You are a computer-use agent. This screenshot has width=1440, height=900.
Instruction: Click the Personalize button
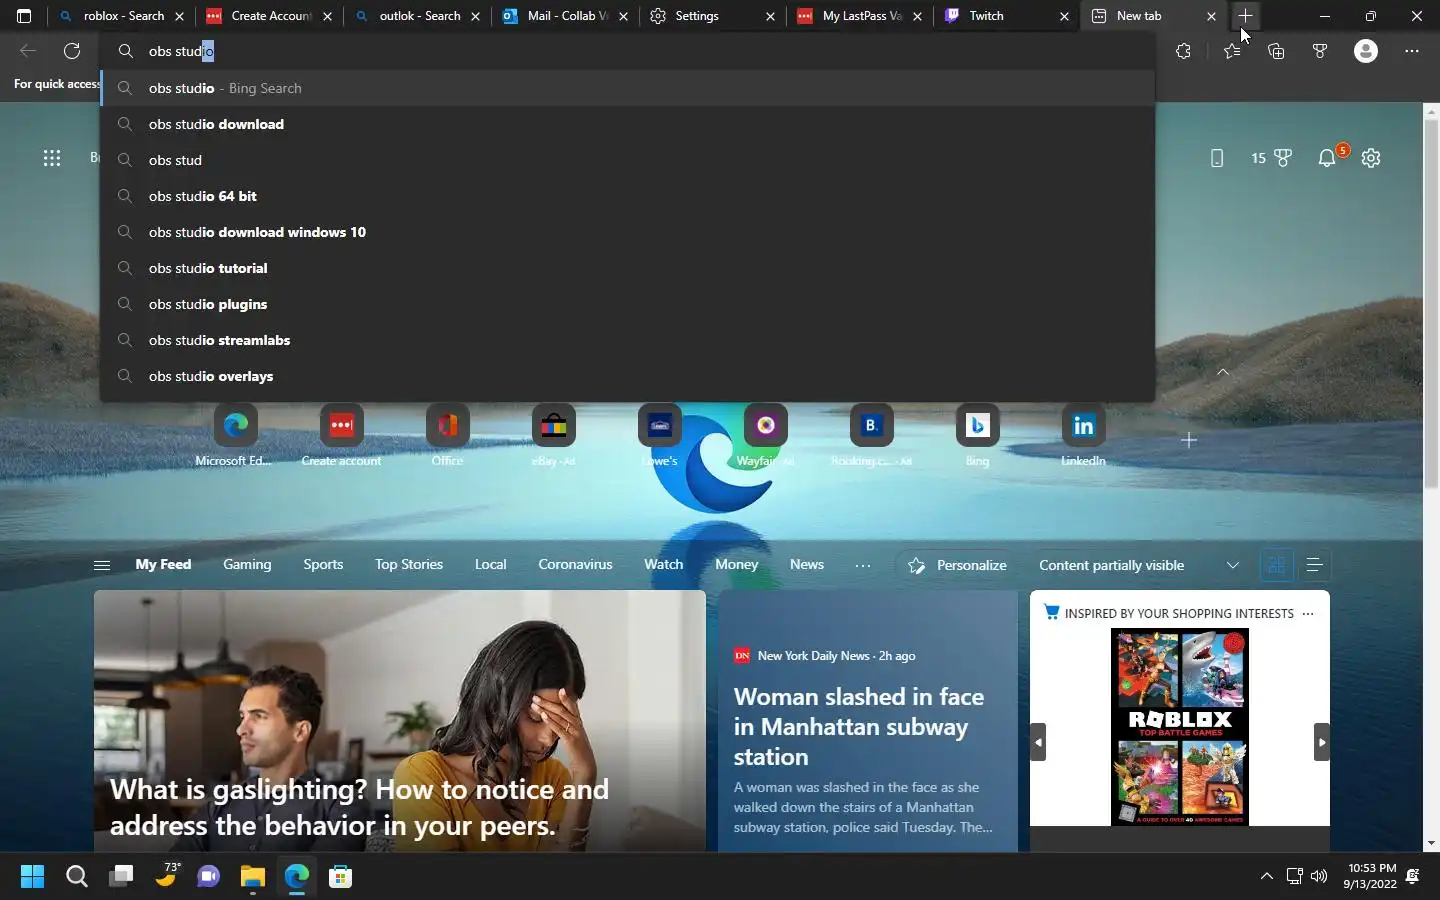tap(956, 565)
